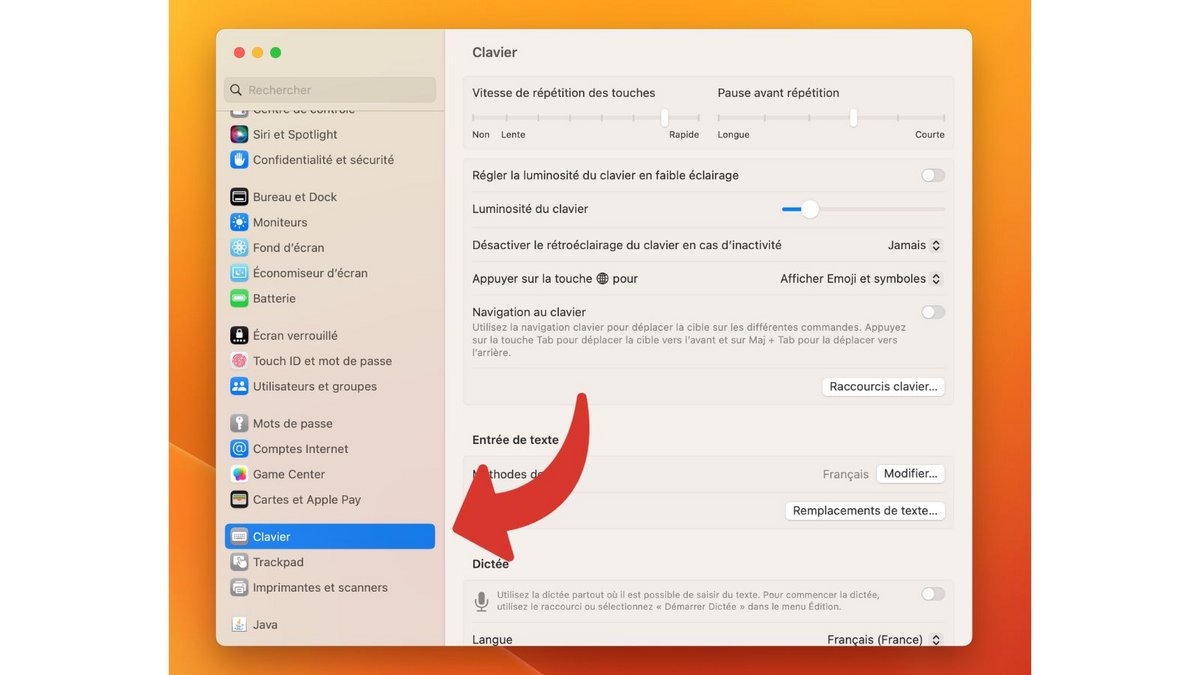1200x675 pixels.
Task: Click the Français input source label
Action: point(846,474)
